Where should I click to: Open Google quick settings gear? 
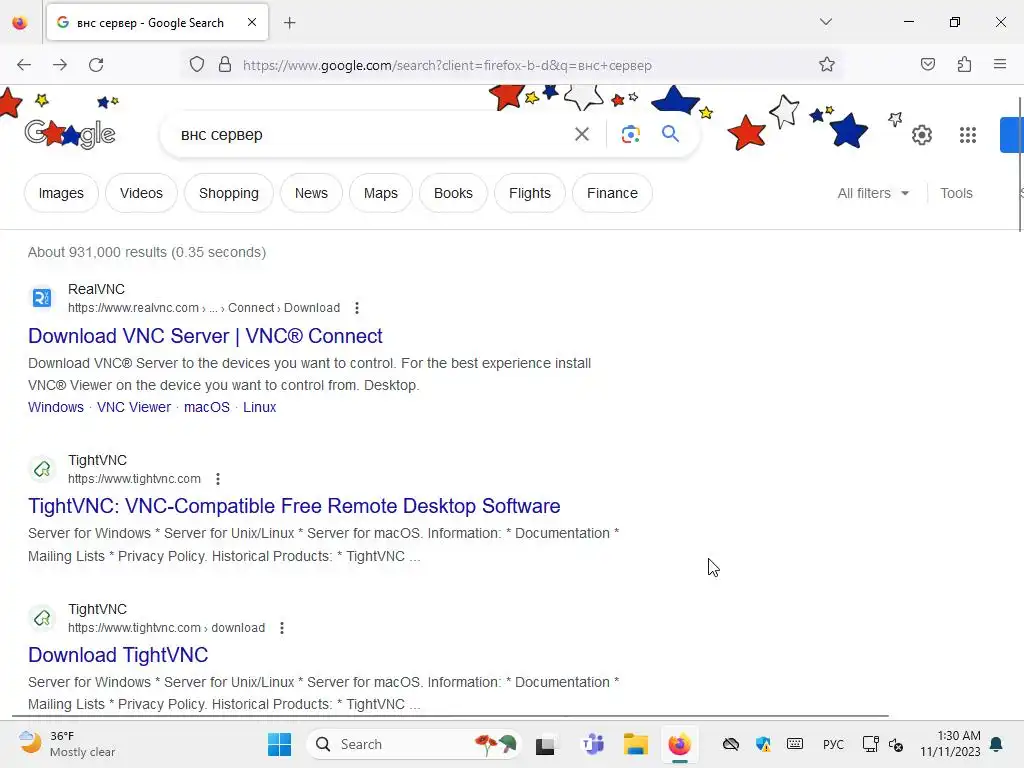[921, 135]
